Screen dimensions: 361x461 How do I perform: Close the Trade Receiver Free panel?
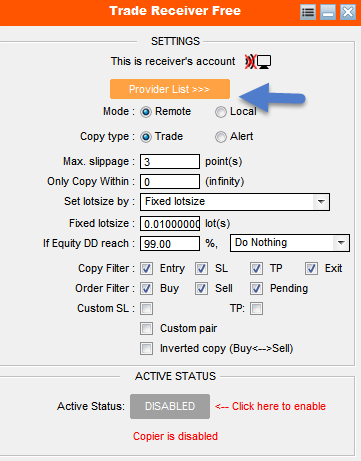[x=348, y=13]
